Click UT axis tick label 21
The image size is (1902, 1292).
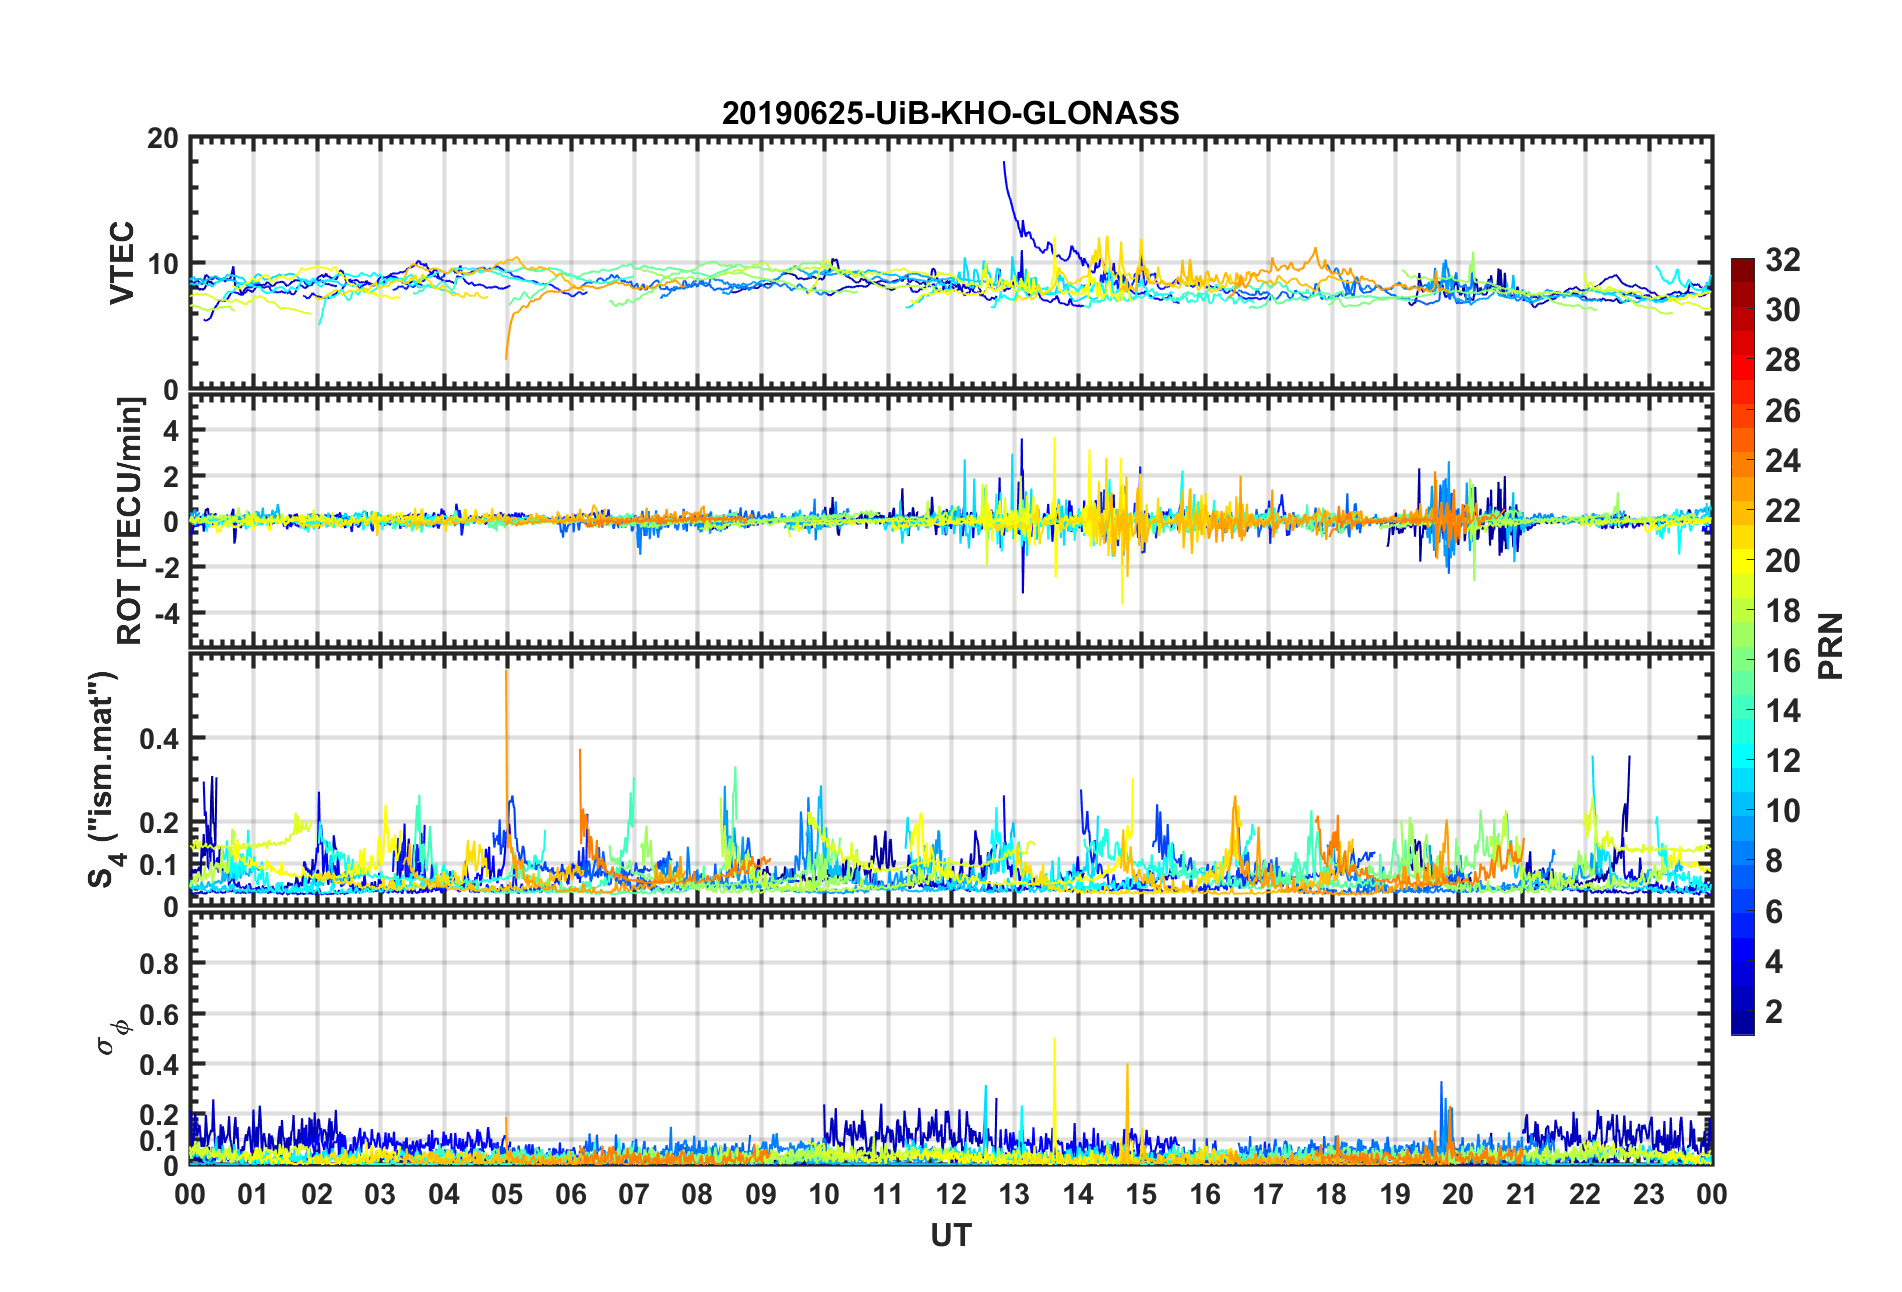1522,1194
